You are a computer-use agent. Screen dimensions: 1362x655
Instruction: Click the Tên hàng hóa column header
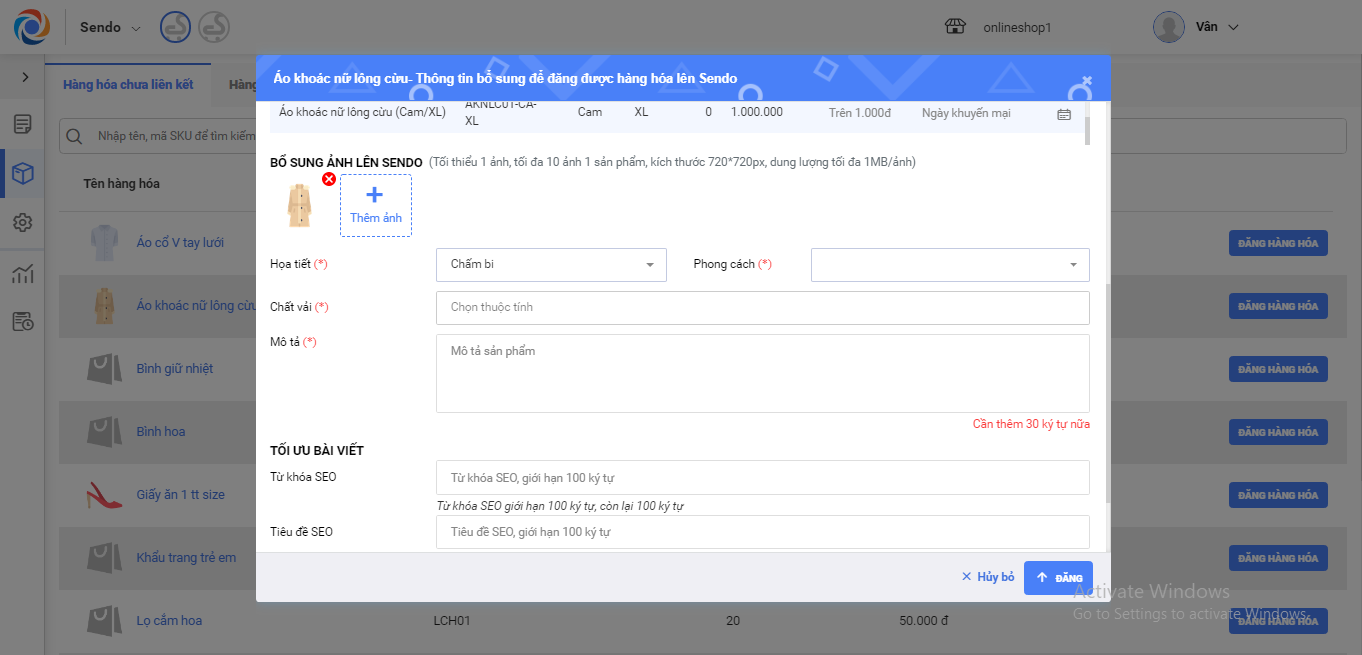[x=121, y=184]
